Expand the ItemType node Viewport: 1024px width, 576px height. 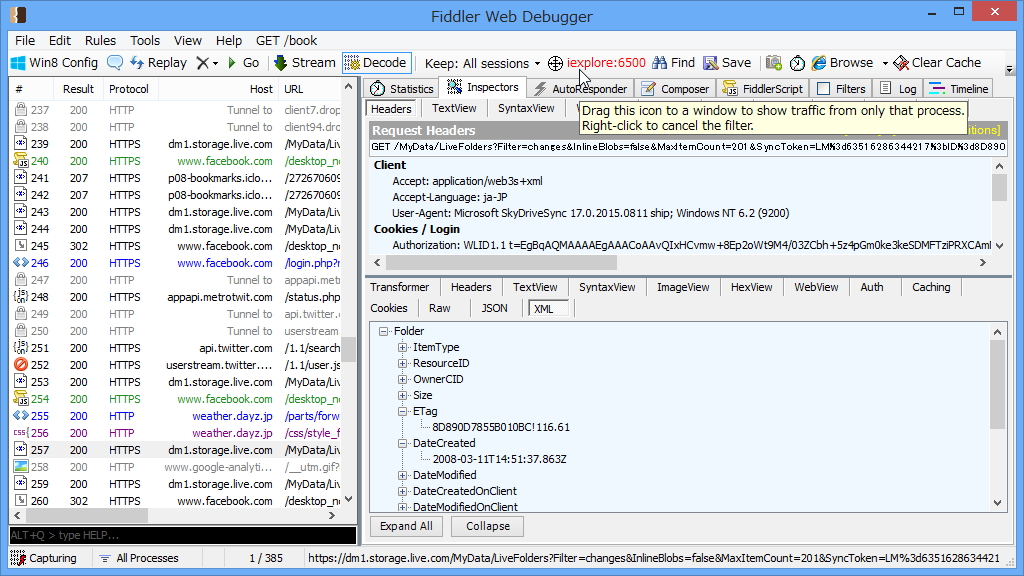[x=403, y=347]
